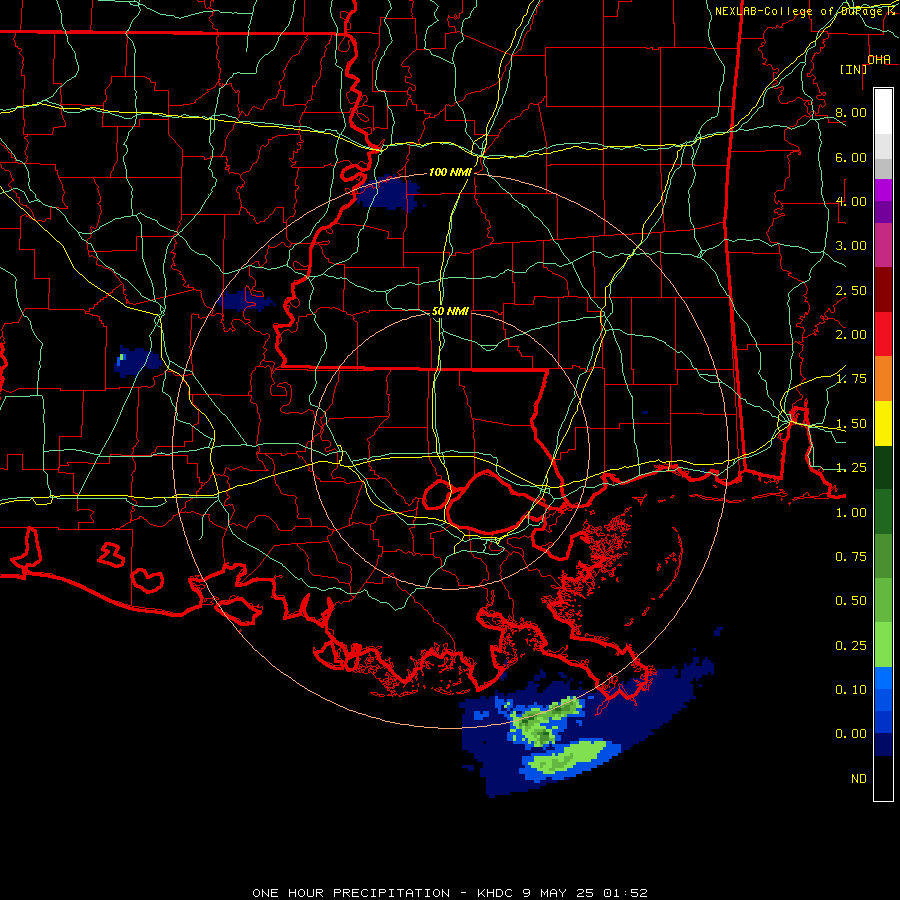Click the 8.00 legend label
Viewport: 900px width, 900px height.
tap(851, 112)
